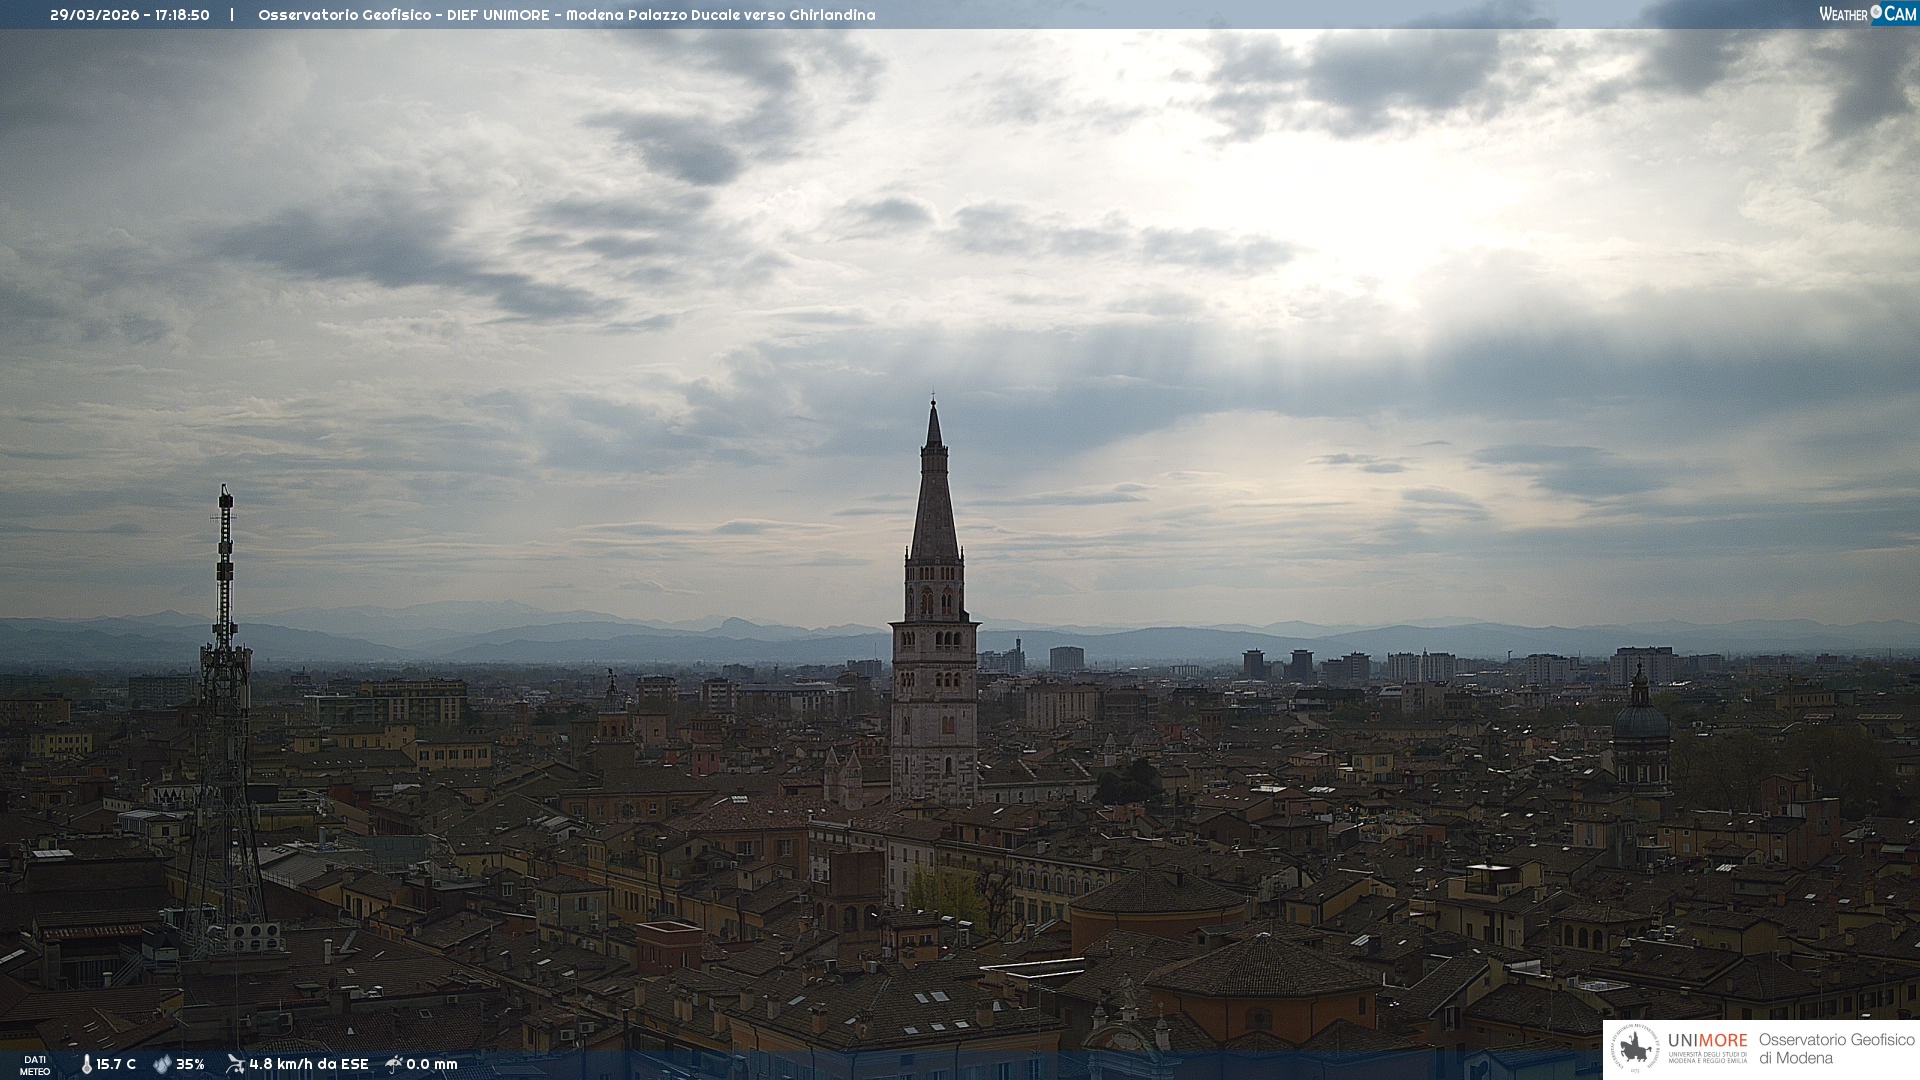
Task: Click the church dome at the right
Action: point(1640,720)
